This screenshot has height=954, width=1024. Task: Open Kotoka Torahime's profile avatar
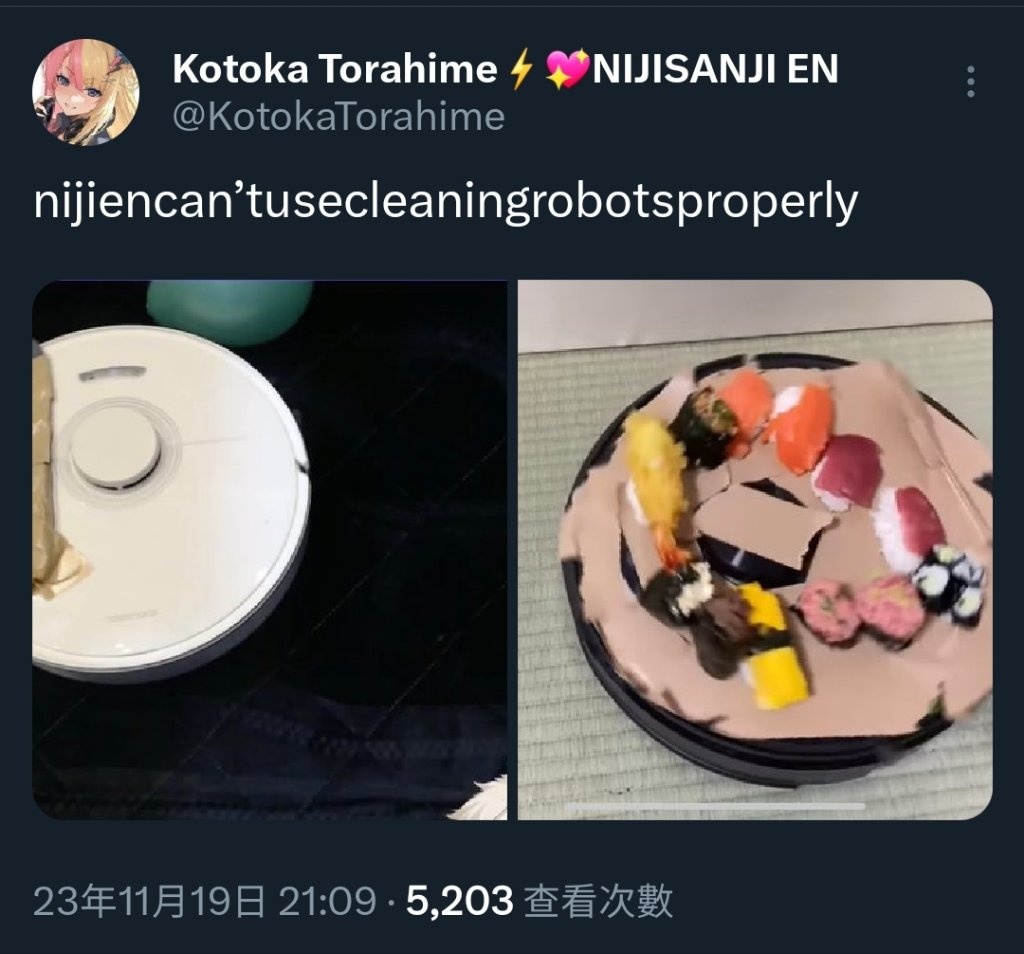(86, 92)
